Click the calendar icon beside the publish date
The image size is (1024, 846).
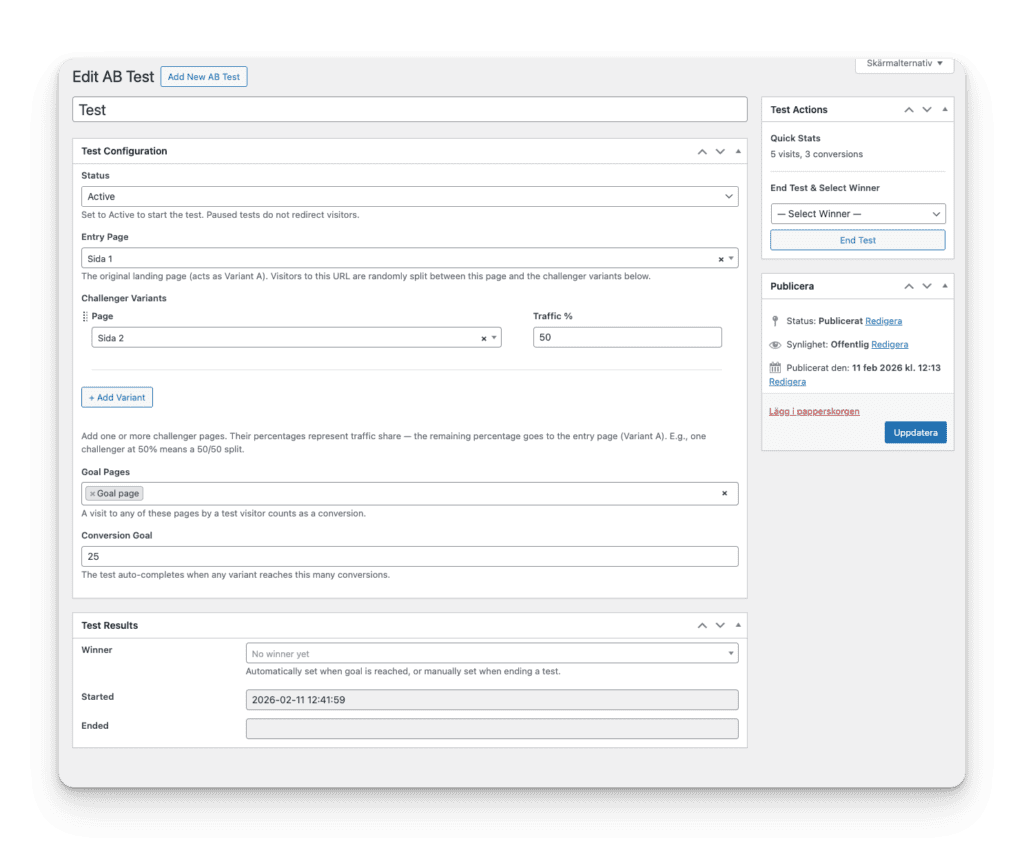tap(775, 367)
